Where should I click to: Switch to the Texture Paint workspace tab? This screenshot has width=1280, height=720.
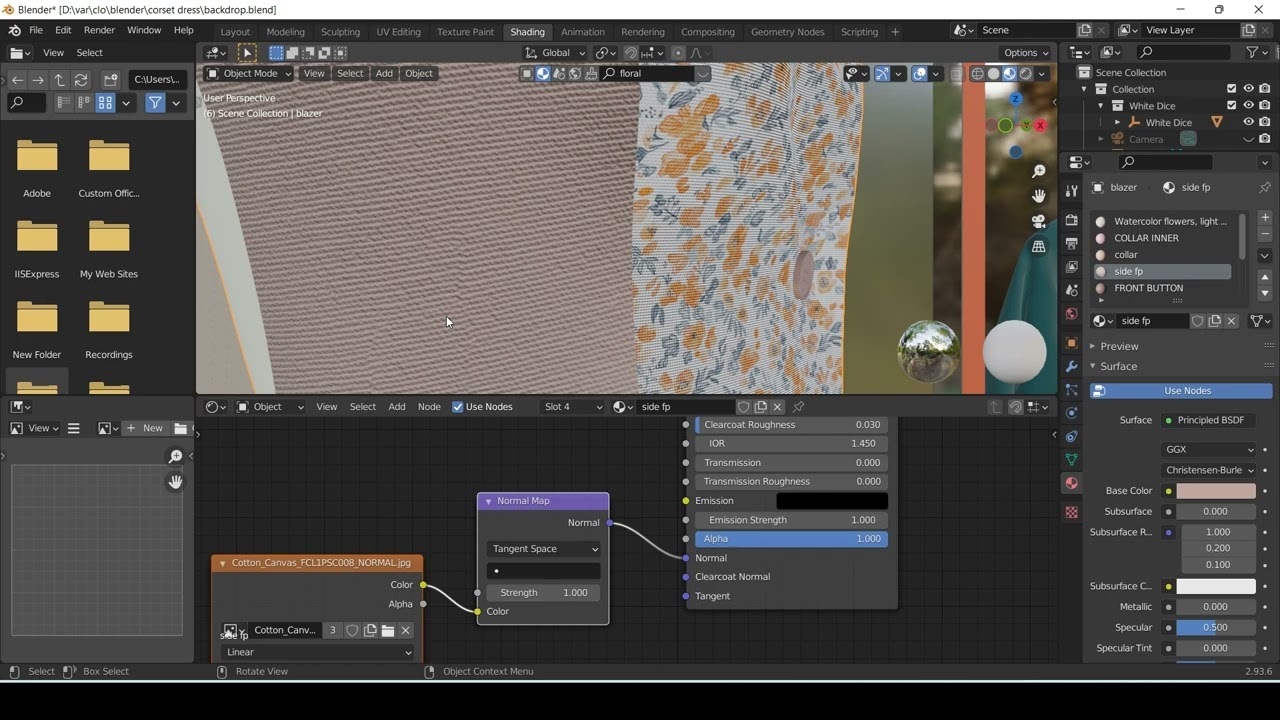465,32
